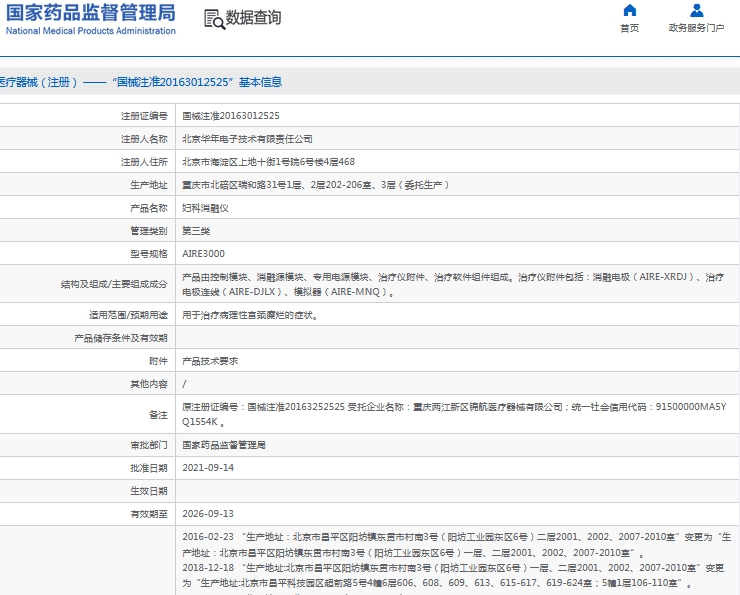740x595 pixels.
Task: Click the production address 重庆市北碚区 value
Action: click(315, 185)
